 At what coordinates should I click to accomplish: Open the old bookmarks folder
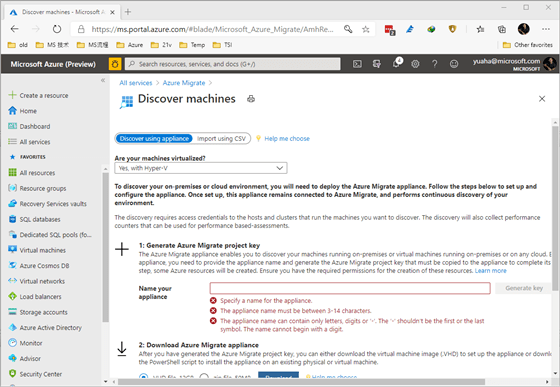[18, 45]
